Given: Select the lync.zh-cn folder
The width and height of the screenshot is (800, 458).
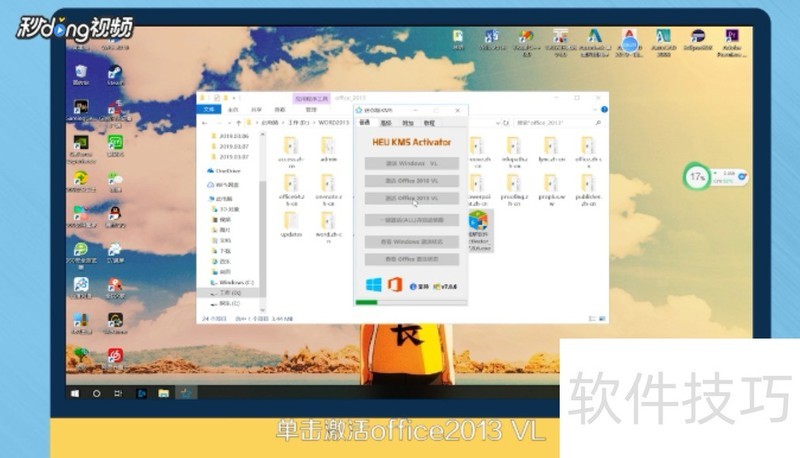Looking at the screenshot, I should point(551,149).
